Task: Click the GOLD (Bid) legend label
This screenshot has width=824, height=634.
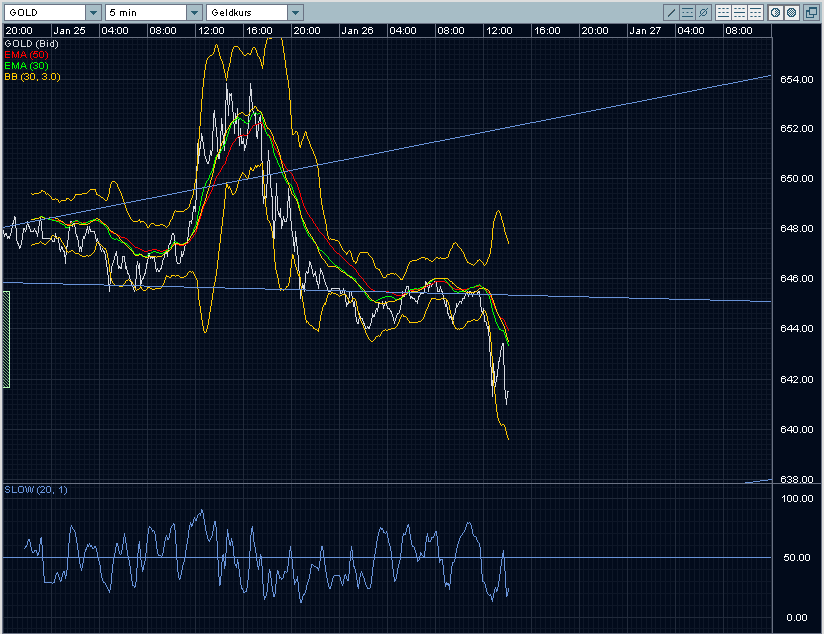Action: coord(32,44)
